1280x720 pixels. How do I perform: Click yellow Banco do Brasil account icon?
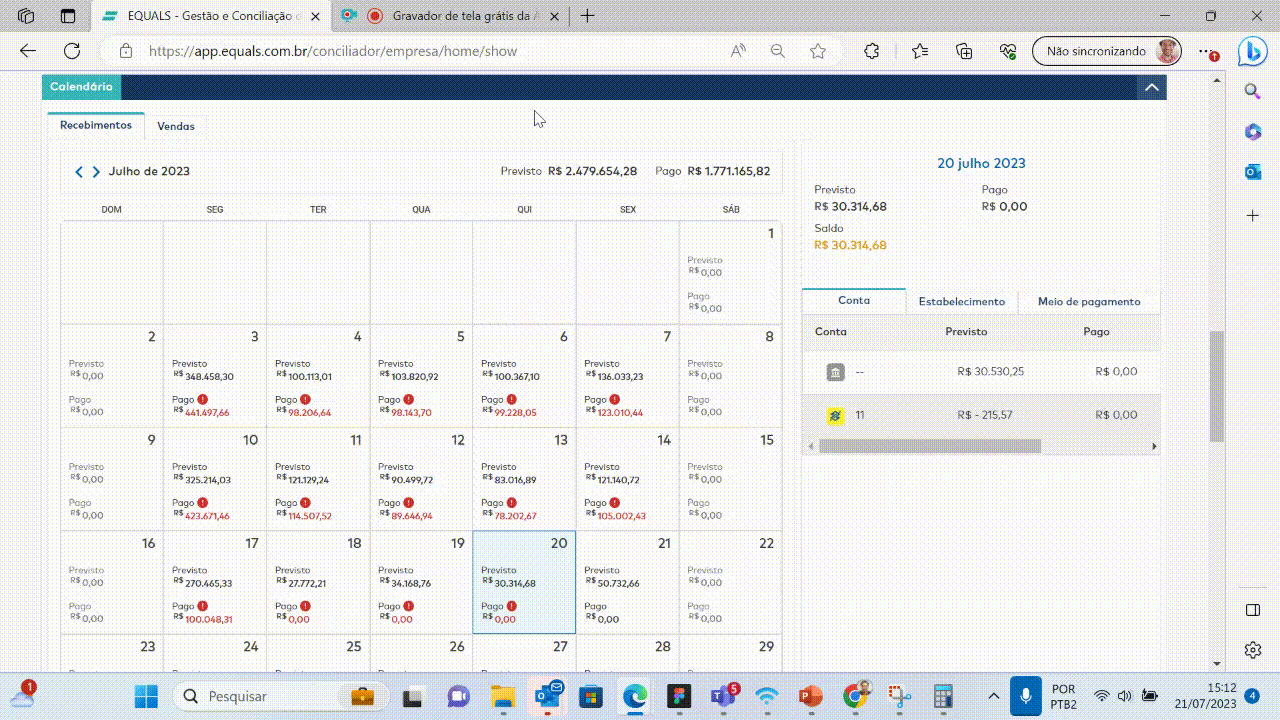(835, 415)
